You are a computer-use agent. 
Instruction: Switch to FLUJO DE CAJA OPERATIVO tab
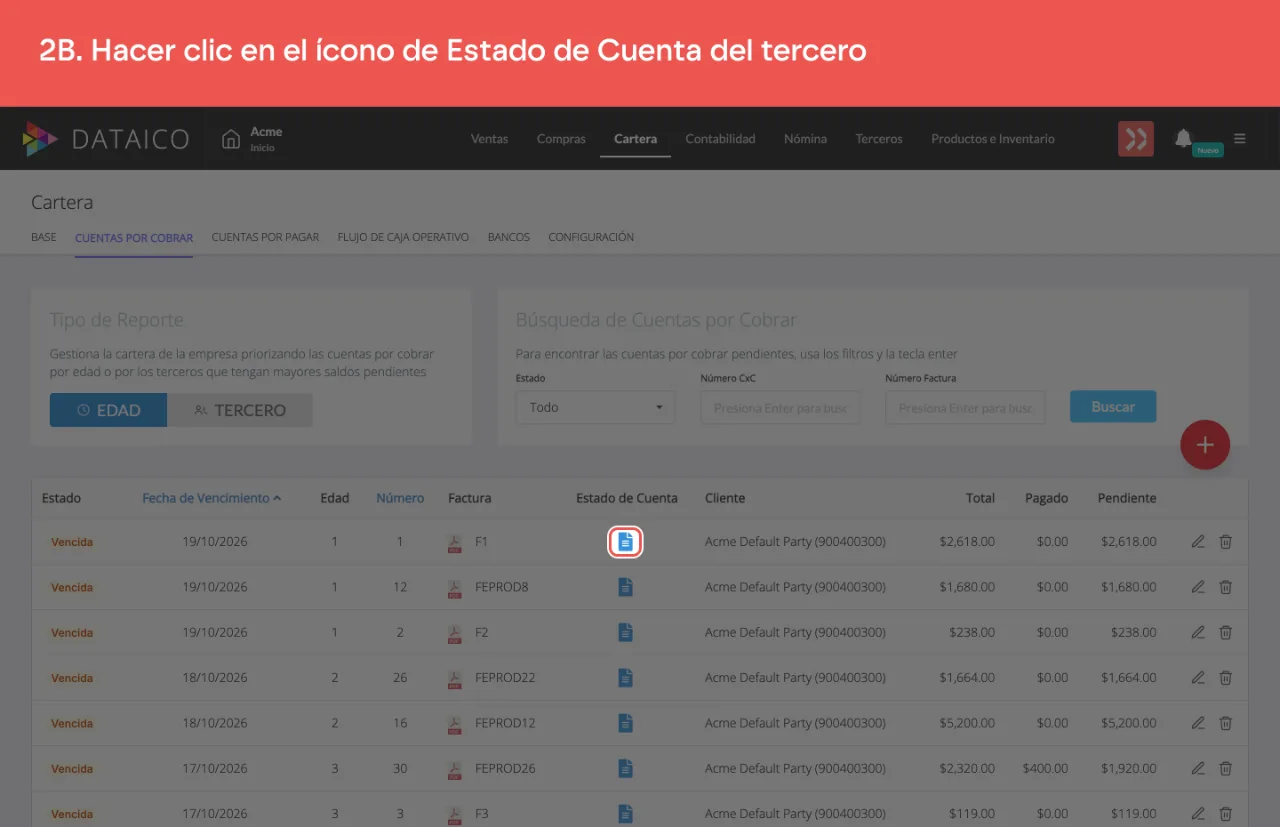403,237
